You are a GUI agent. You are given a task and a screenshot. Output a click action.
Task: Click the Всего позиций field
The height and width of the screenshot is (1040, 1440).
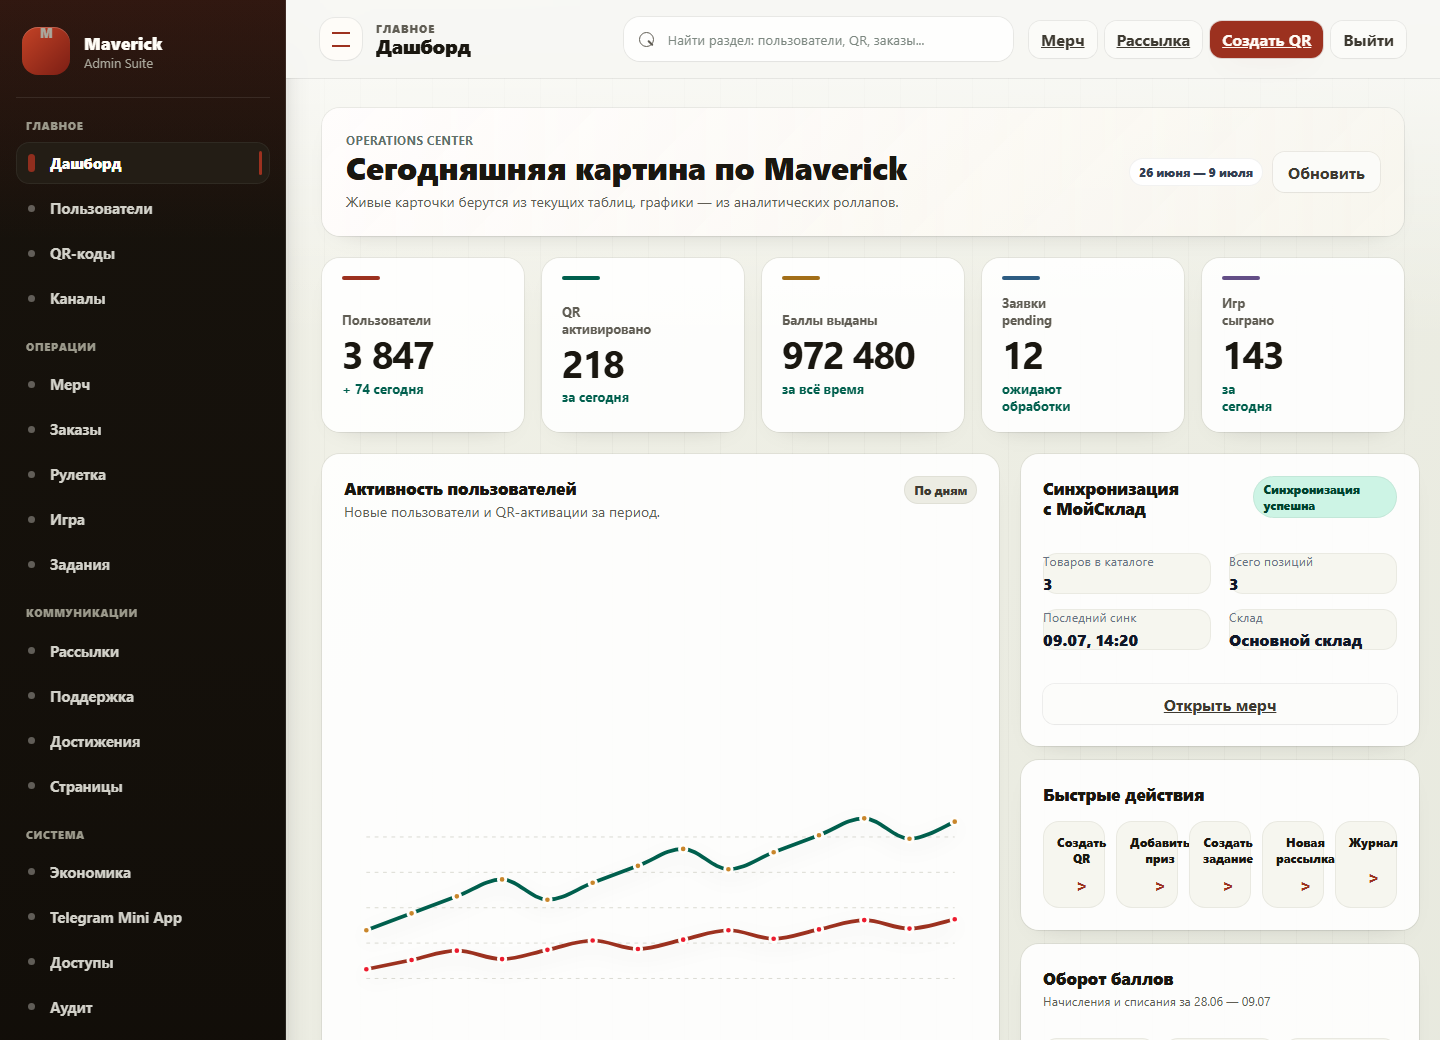(1312, 573)
